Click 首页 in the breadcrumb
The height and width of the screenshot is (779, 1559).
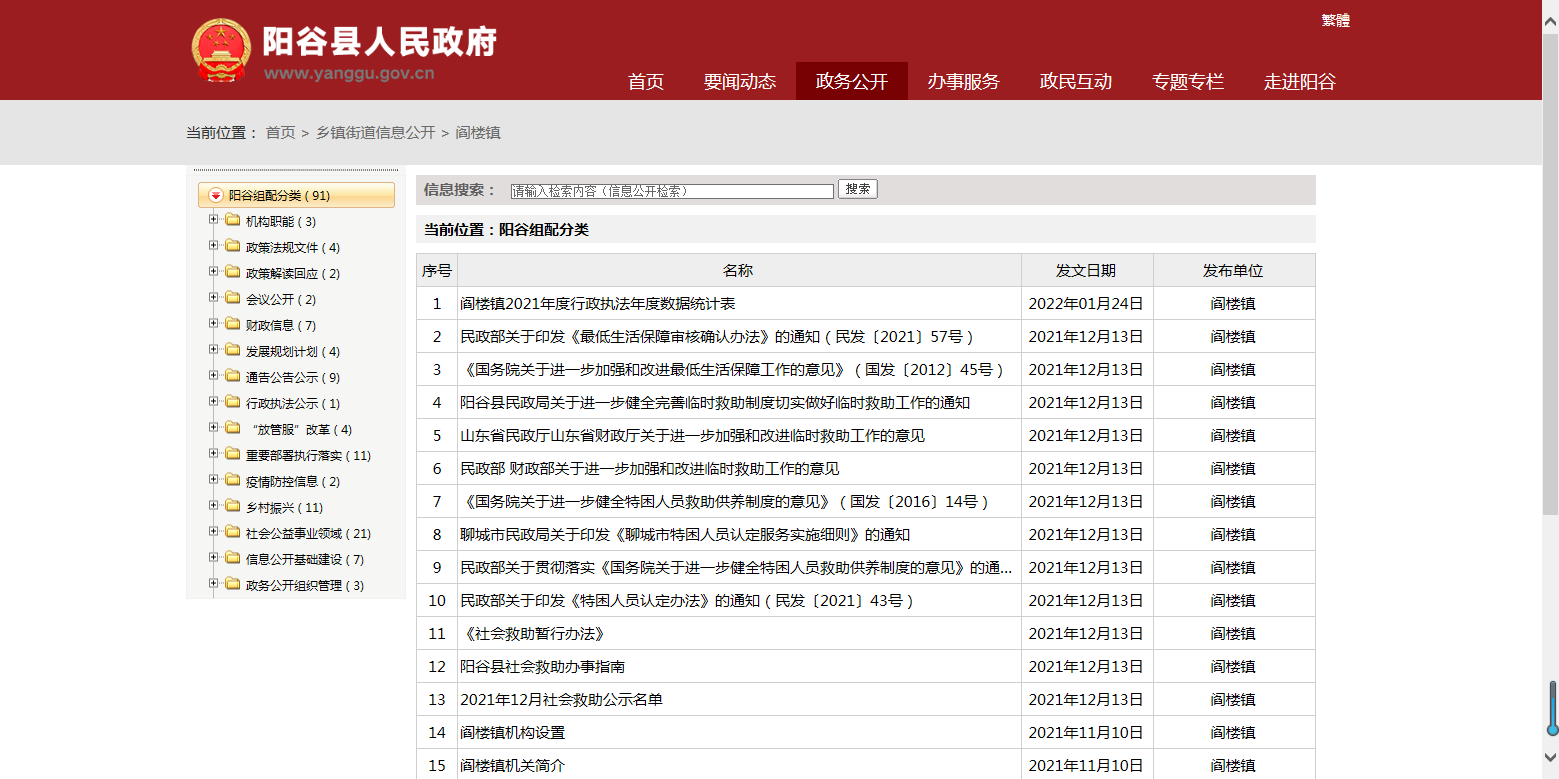coord(280,132)
